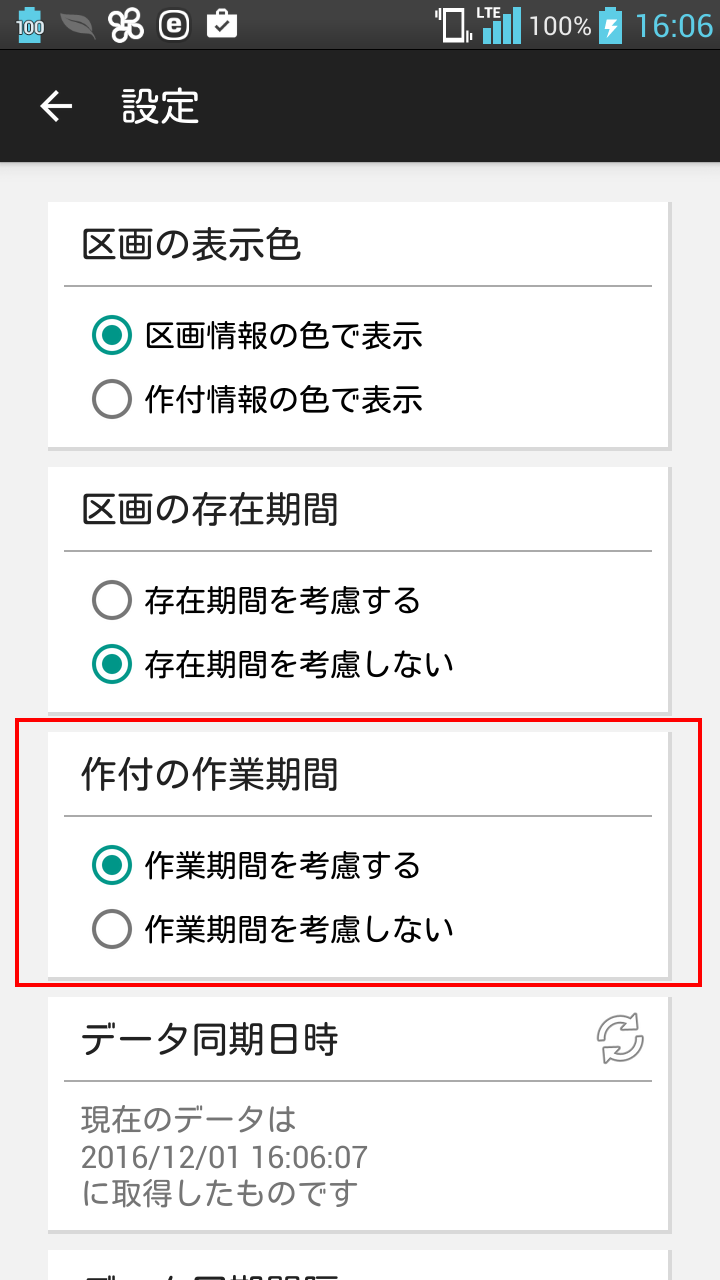Choose 存在期間を考慮する option
The width and height of the screenshot is (720, 1280).
click(112, 601)
